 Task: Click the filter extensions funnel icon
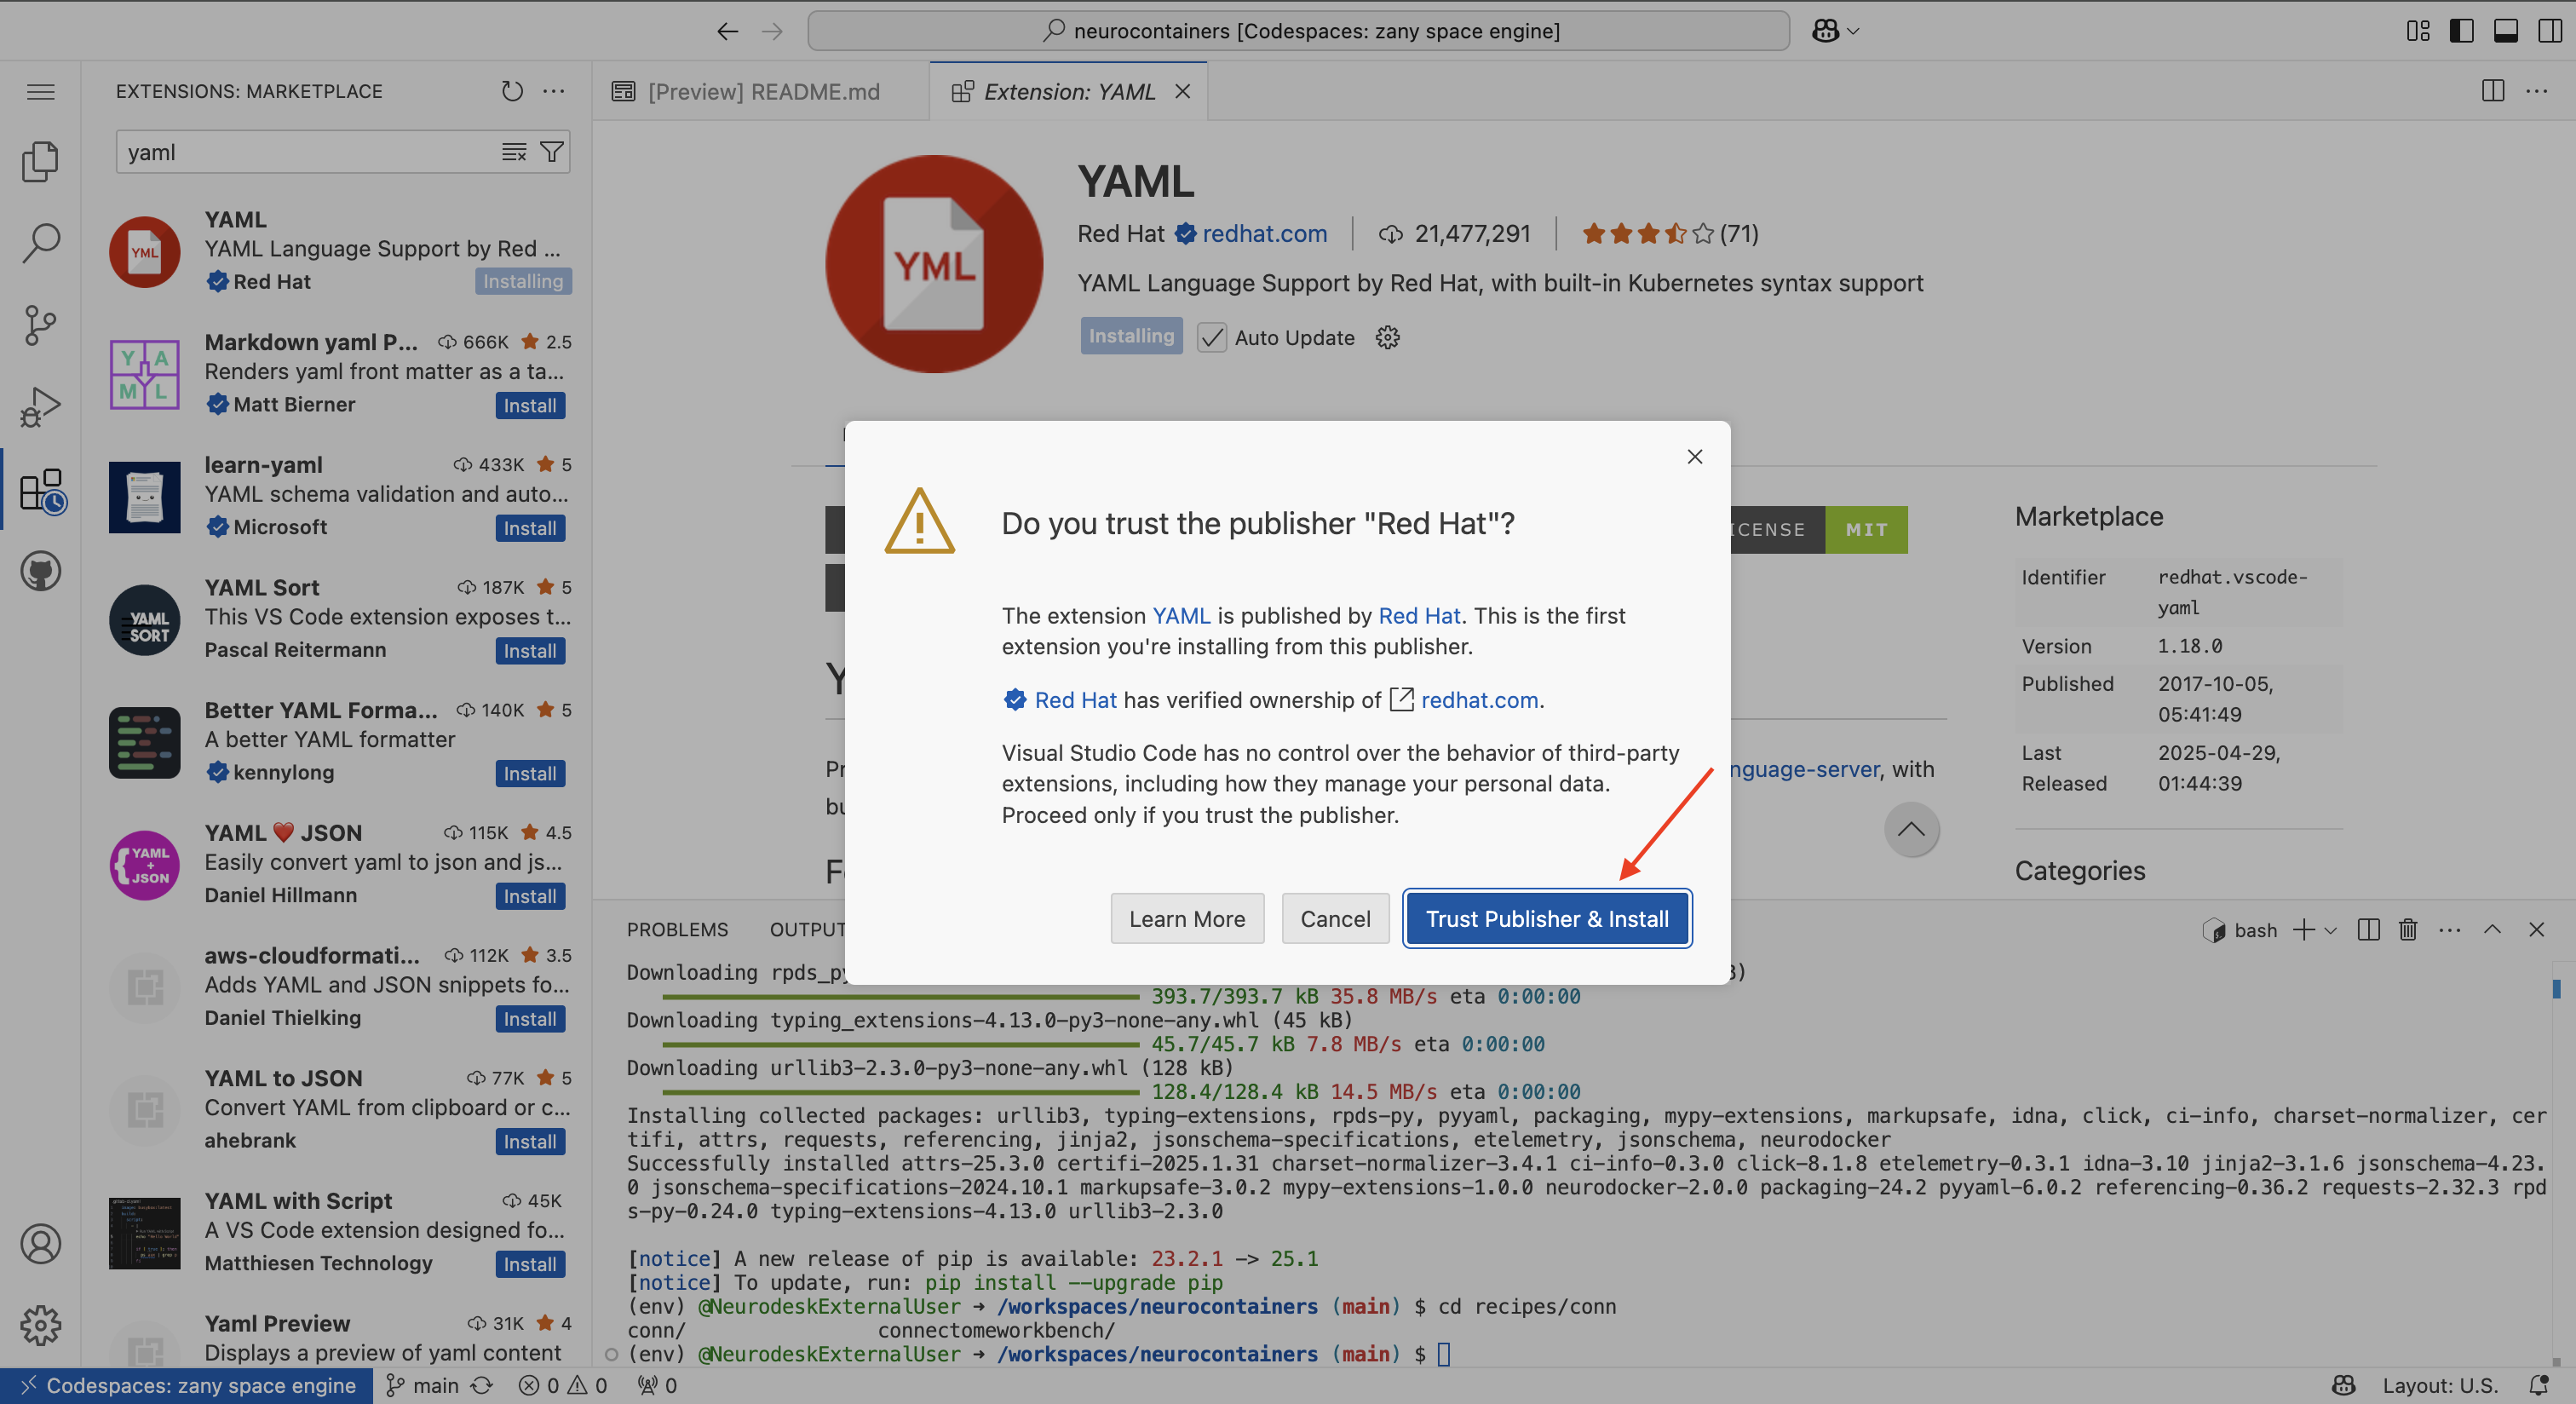pos(551,152)
